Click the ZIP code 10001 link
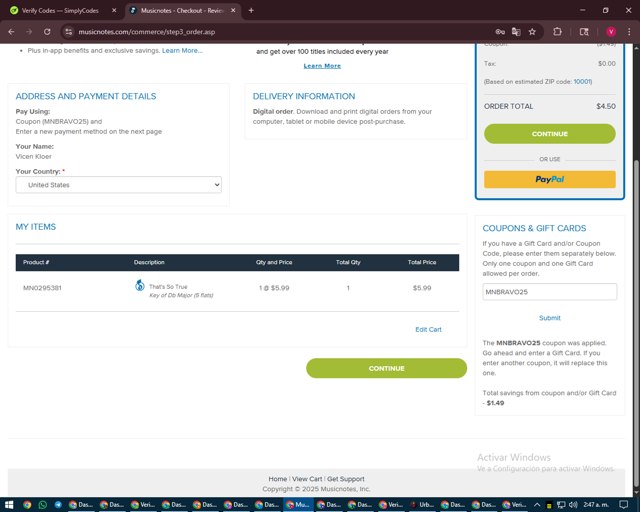Screen dimensions: 640x512 pos(582,82)
